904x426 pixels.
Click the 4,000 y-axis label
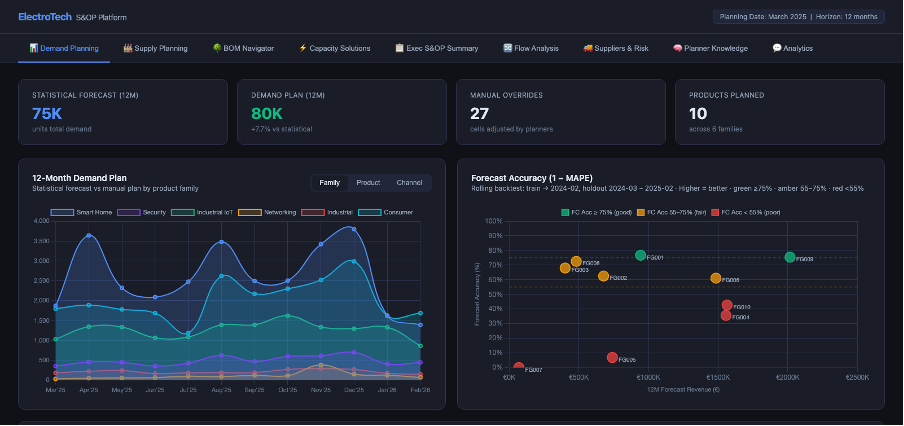click(x=42, y=221)
